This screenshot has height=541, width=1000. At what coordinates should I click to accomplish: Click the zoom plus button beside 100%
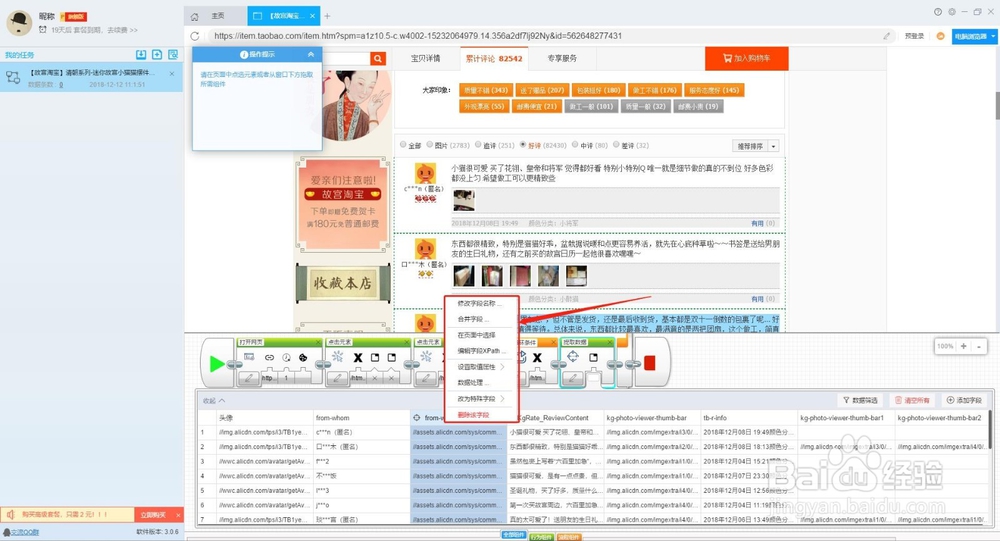coord(963,346)
